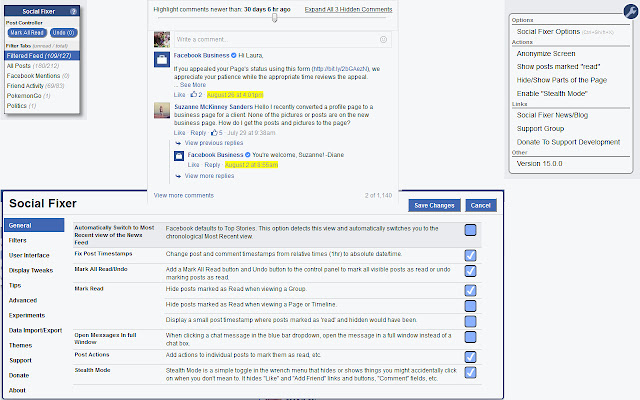Click Mark All Read button

tap(27, 33)
